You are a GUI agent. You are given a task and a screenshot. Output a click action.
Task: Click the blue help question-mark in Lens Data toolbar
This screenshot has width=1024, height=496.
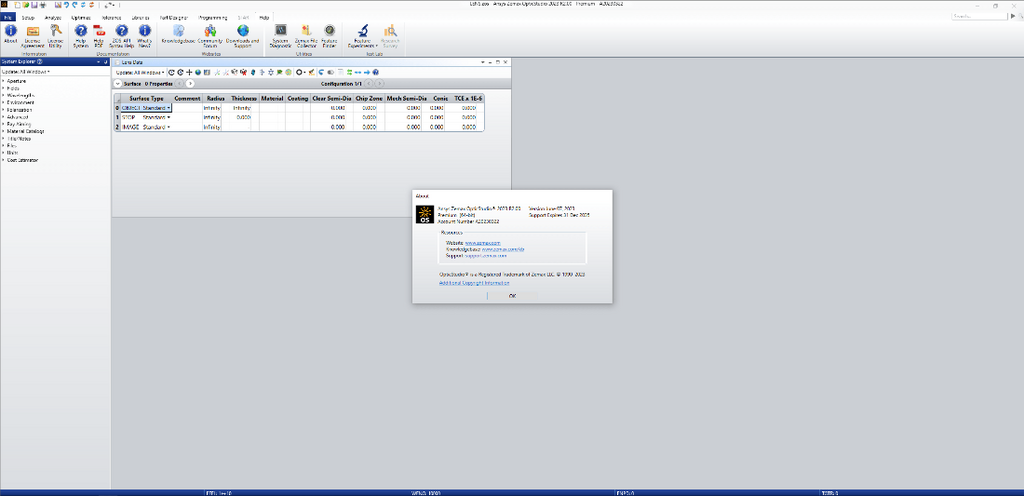point(376,72)
